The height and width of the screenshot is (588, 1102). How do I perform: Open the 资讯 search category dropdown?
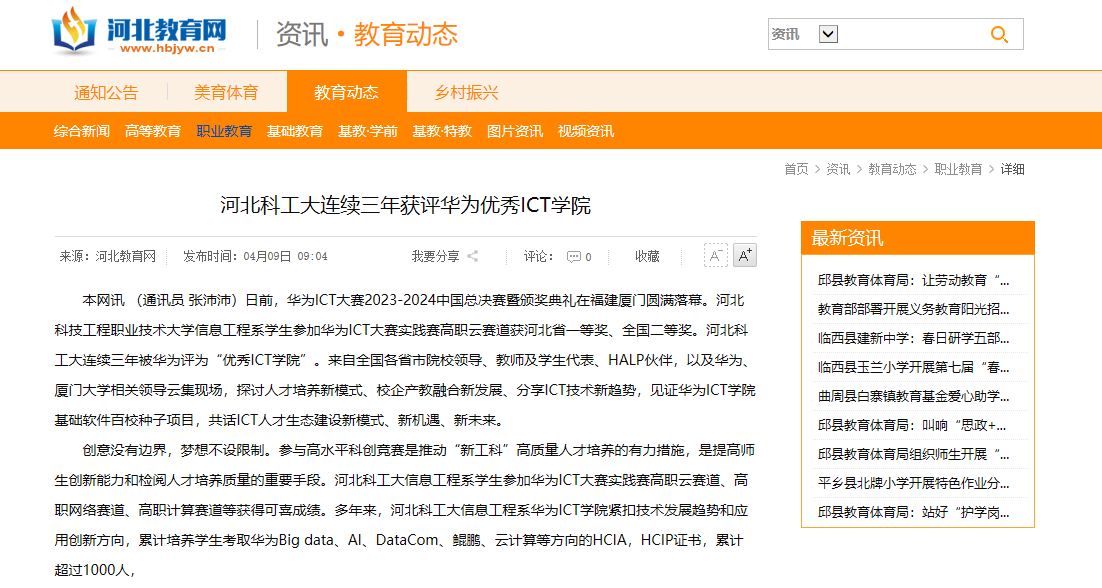coord(828,34)
